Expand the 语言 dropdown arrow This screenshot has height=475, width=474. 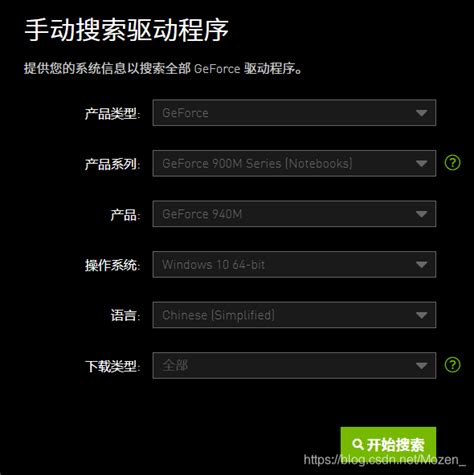[x=421, y=315]
